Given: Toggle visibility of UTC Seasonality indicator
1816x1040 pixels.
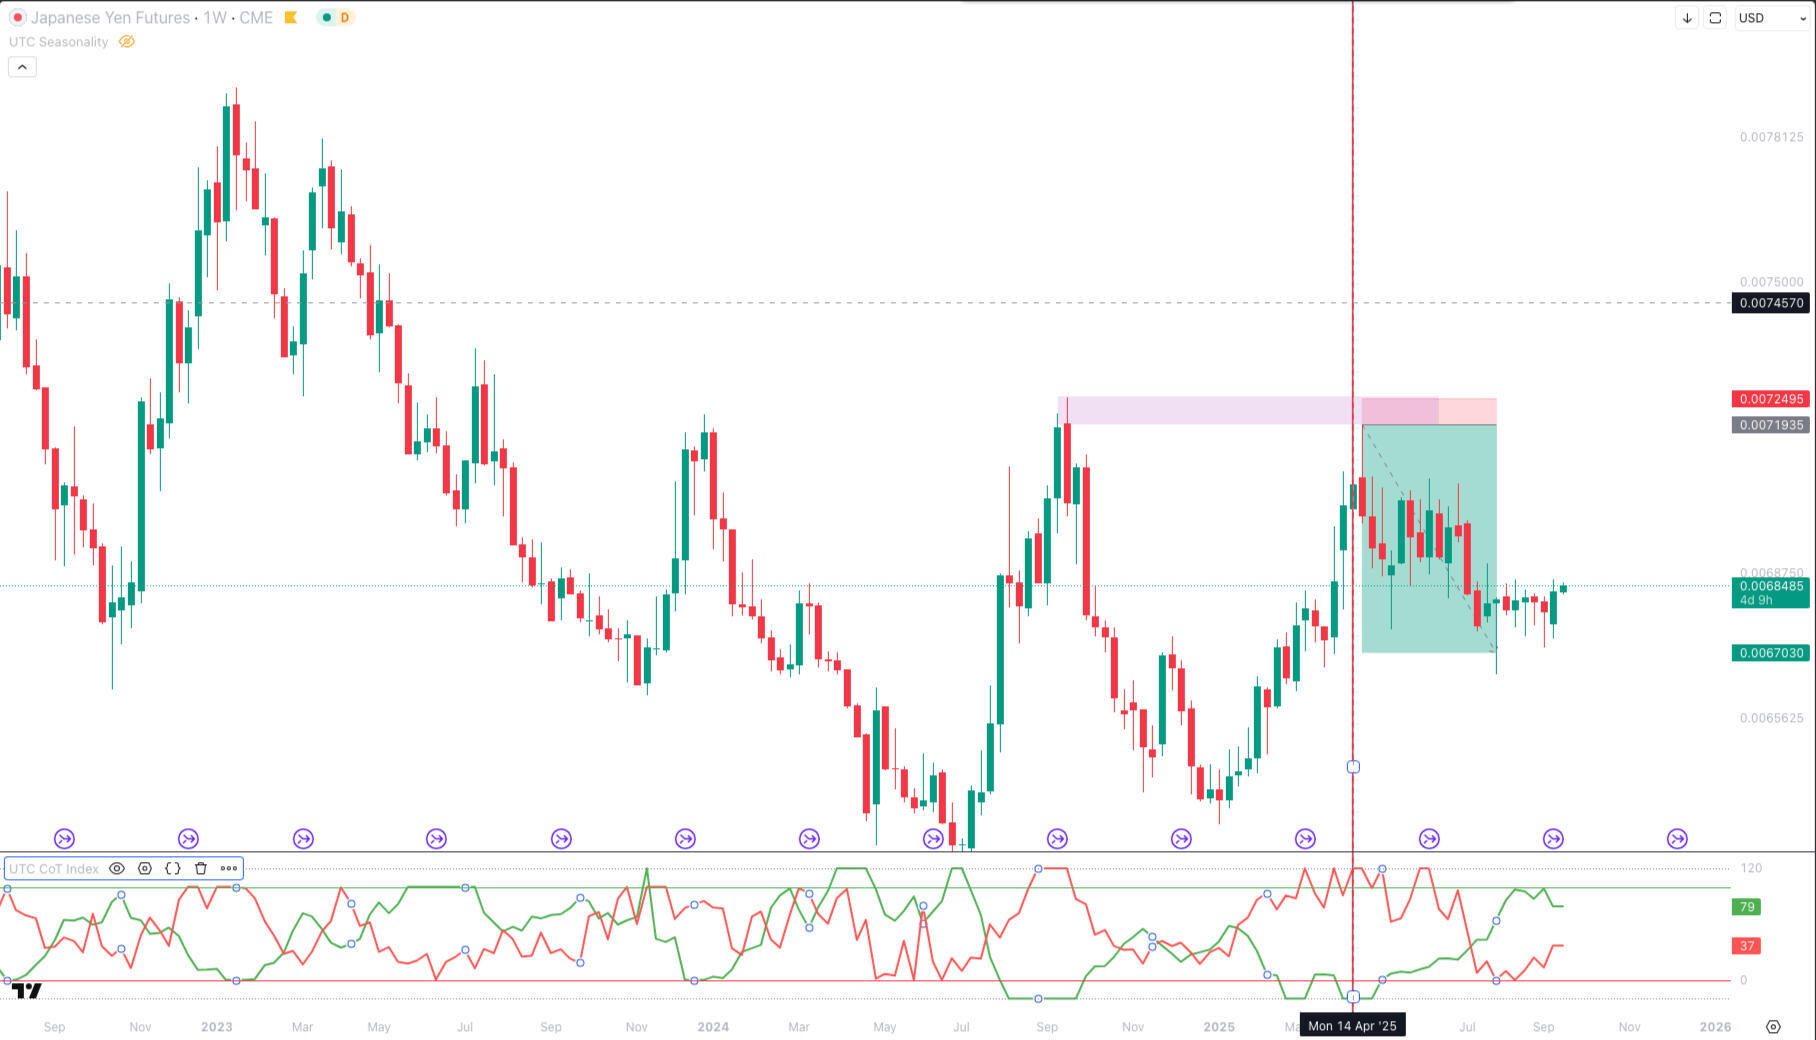Looking at the screenshot, I should (x=125, y=41).
